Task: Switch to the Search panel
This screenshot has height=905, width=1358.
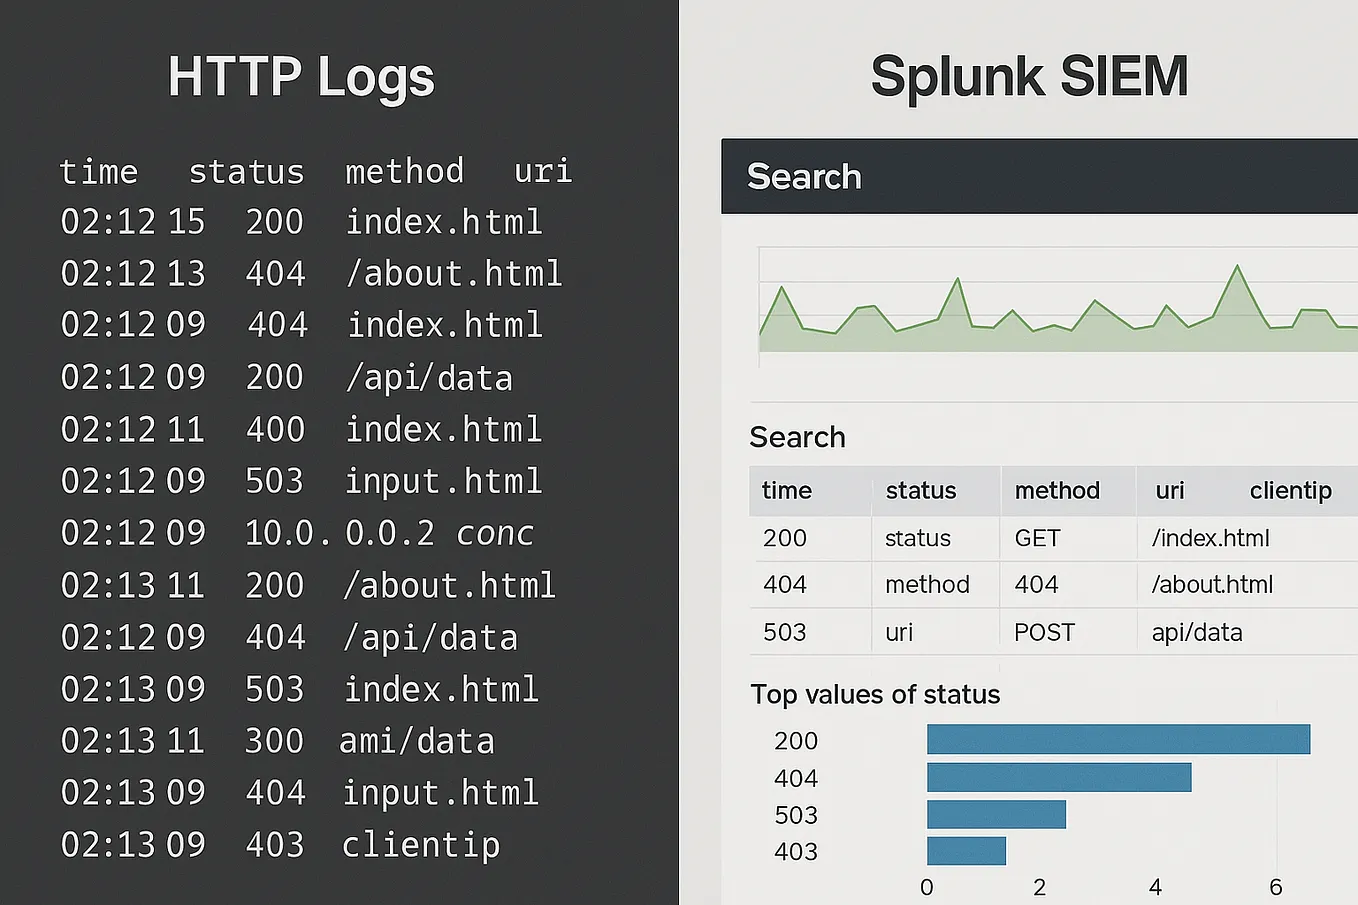Action: 797,437
